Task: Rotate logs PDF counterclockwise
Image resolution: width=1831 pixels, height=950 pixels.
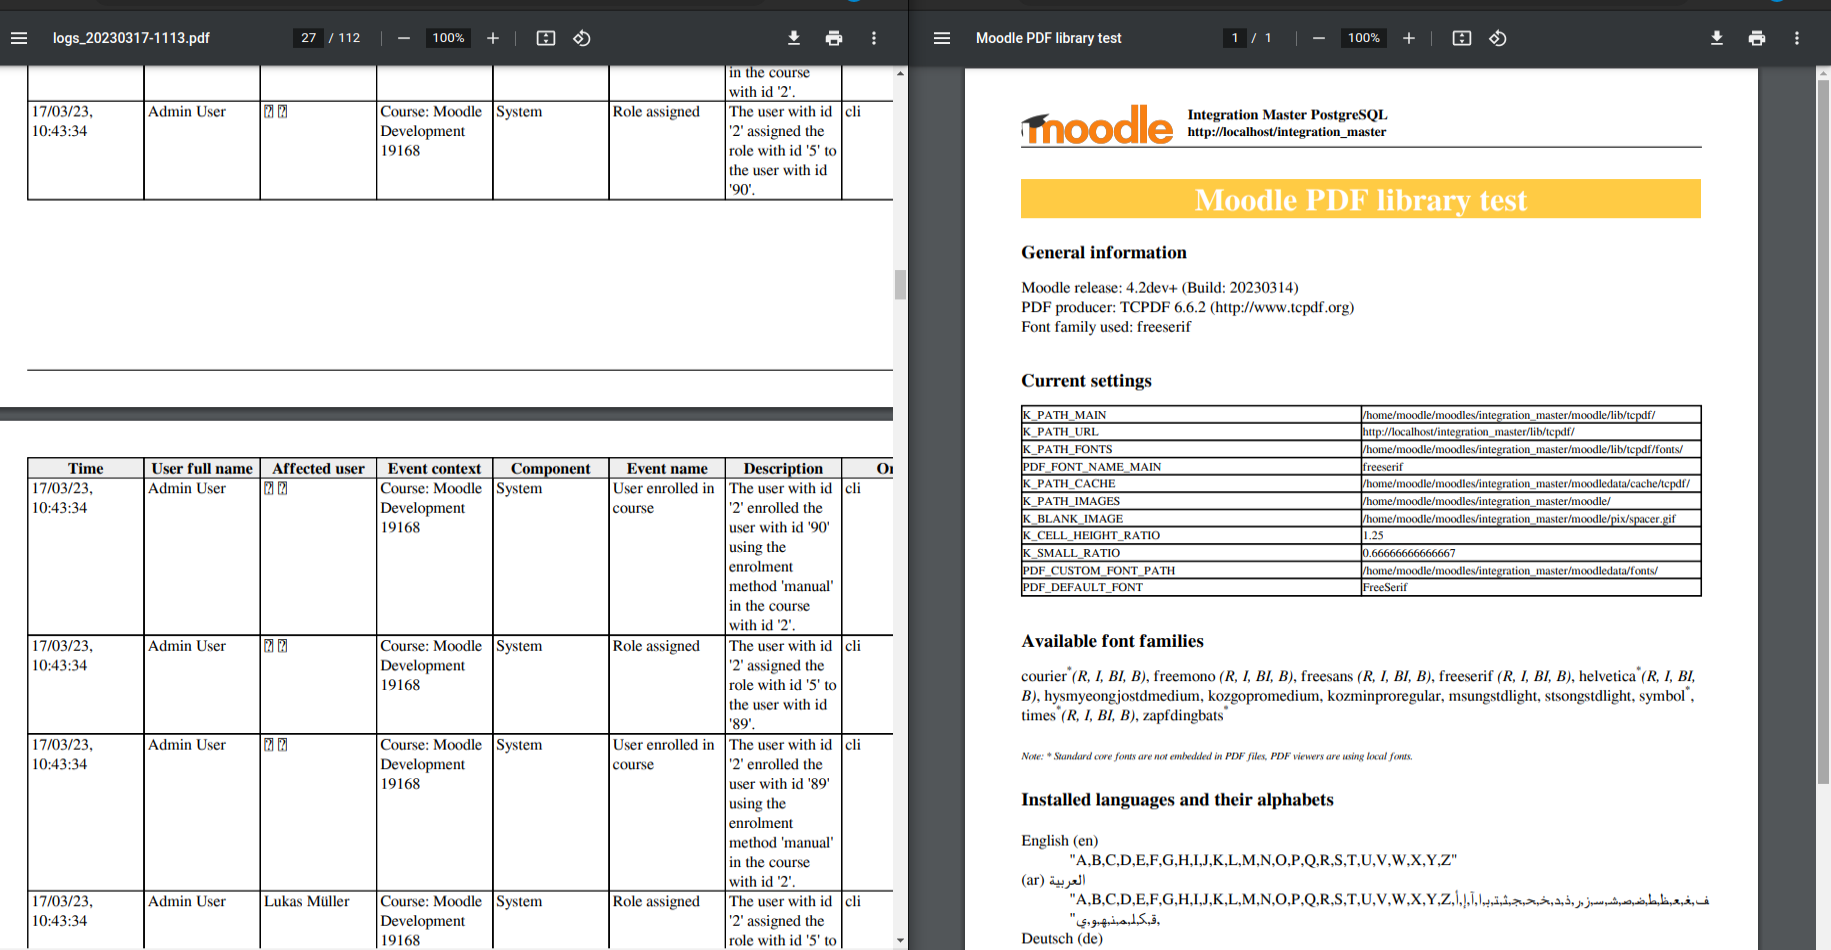Action: 582,38
